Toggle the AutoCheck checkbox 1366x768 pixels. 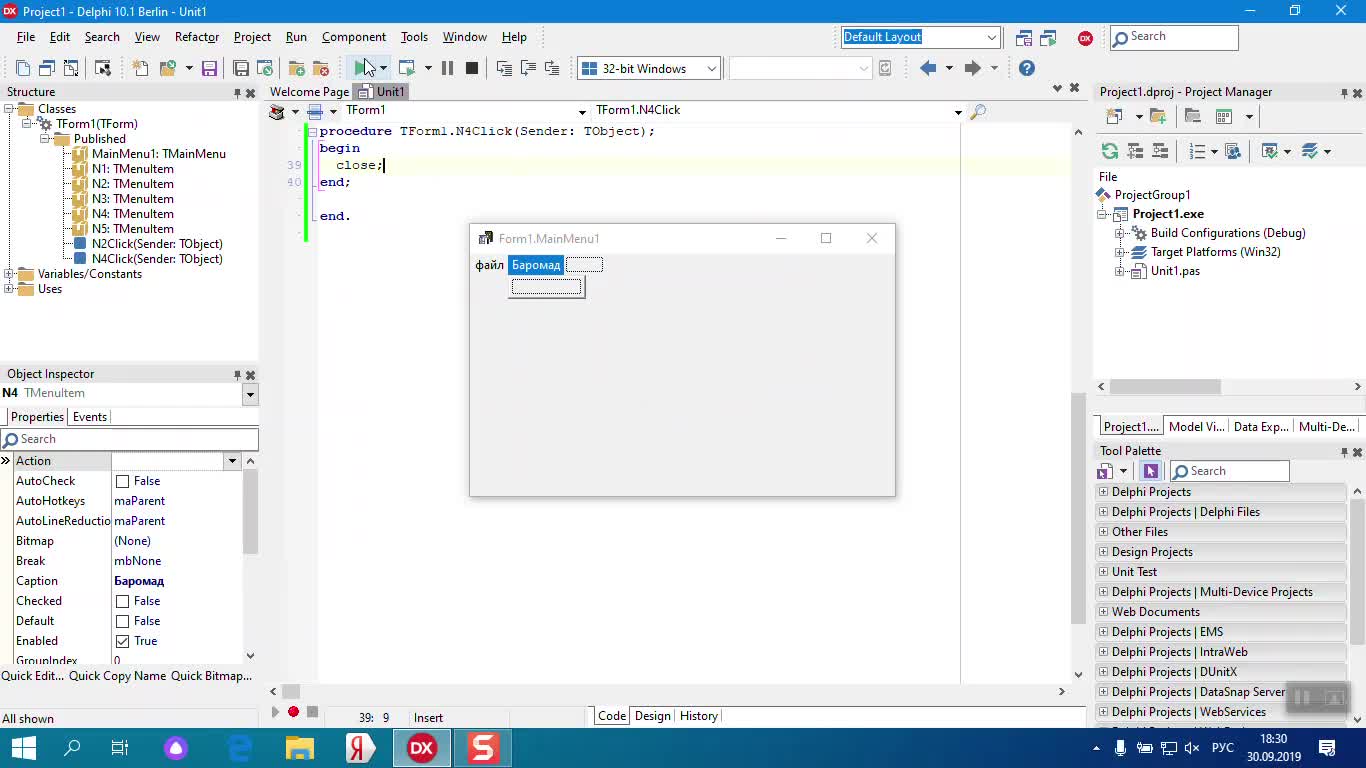[122, 481]
